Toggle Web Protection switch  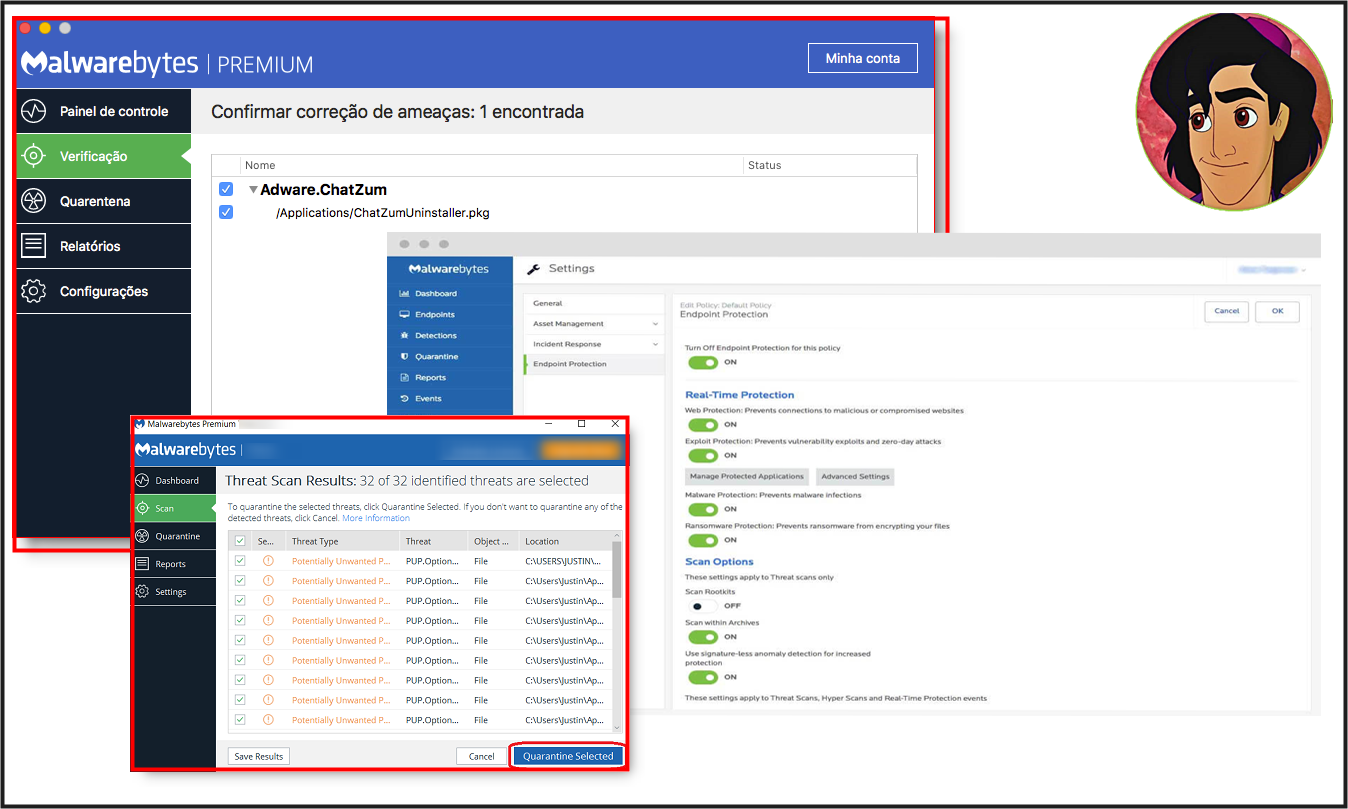click(703, 424)
